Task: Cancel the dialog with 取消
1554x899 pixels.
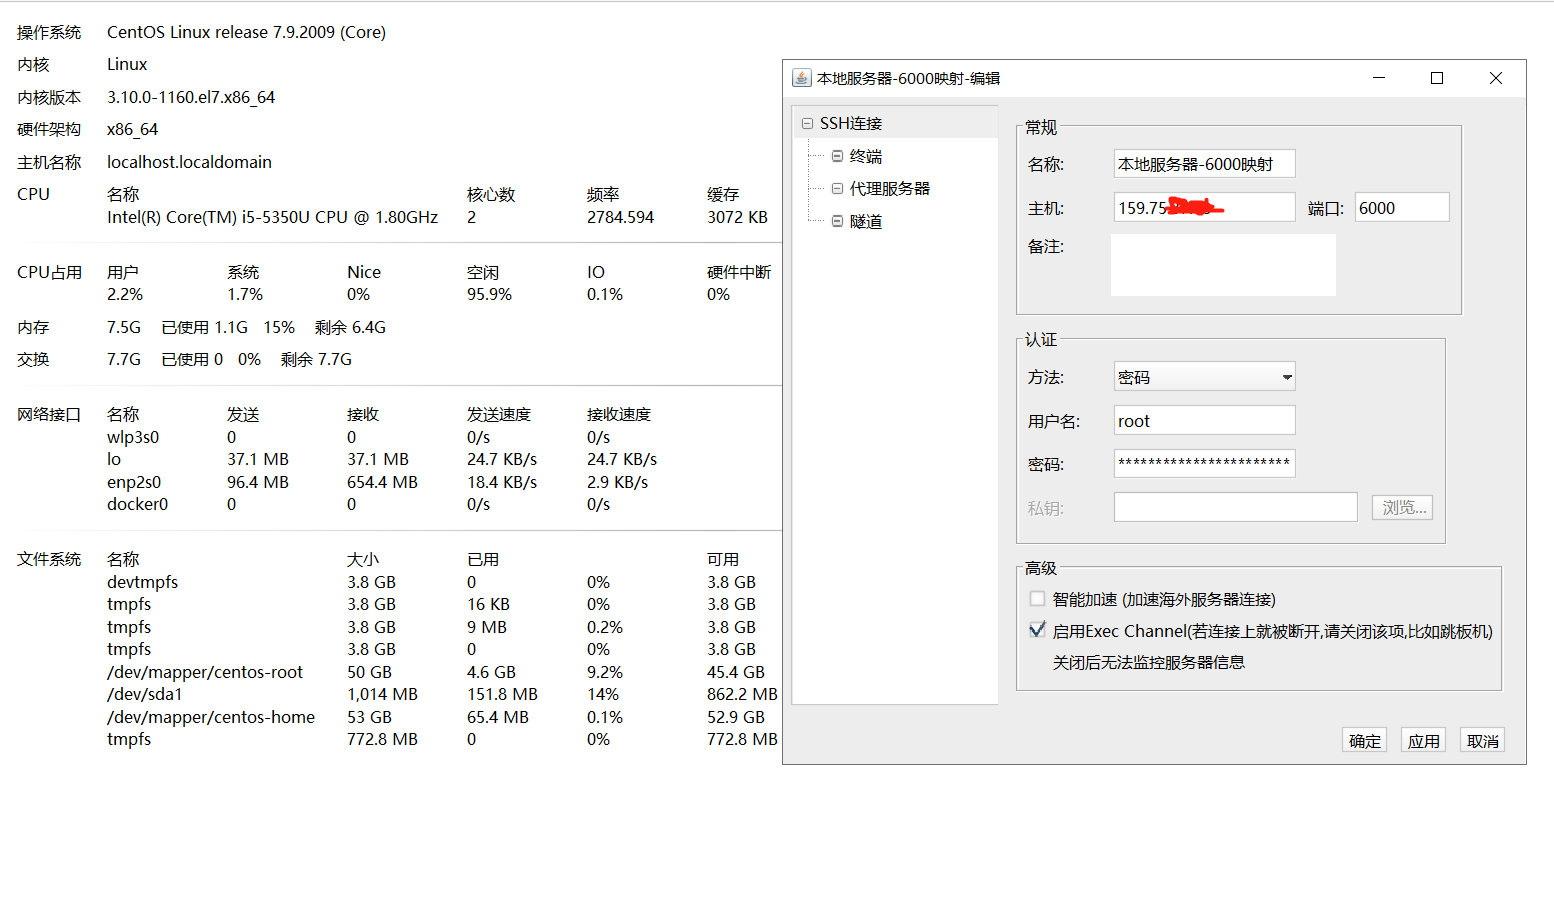Action: pyautogui.click(x=1482, y=740)
